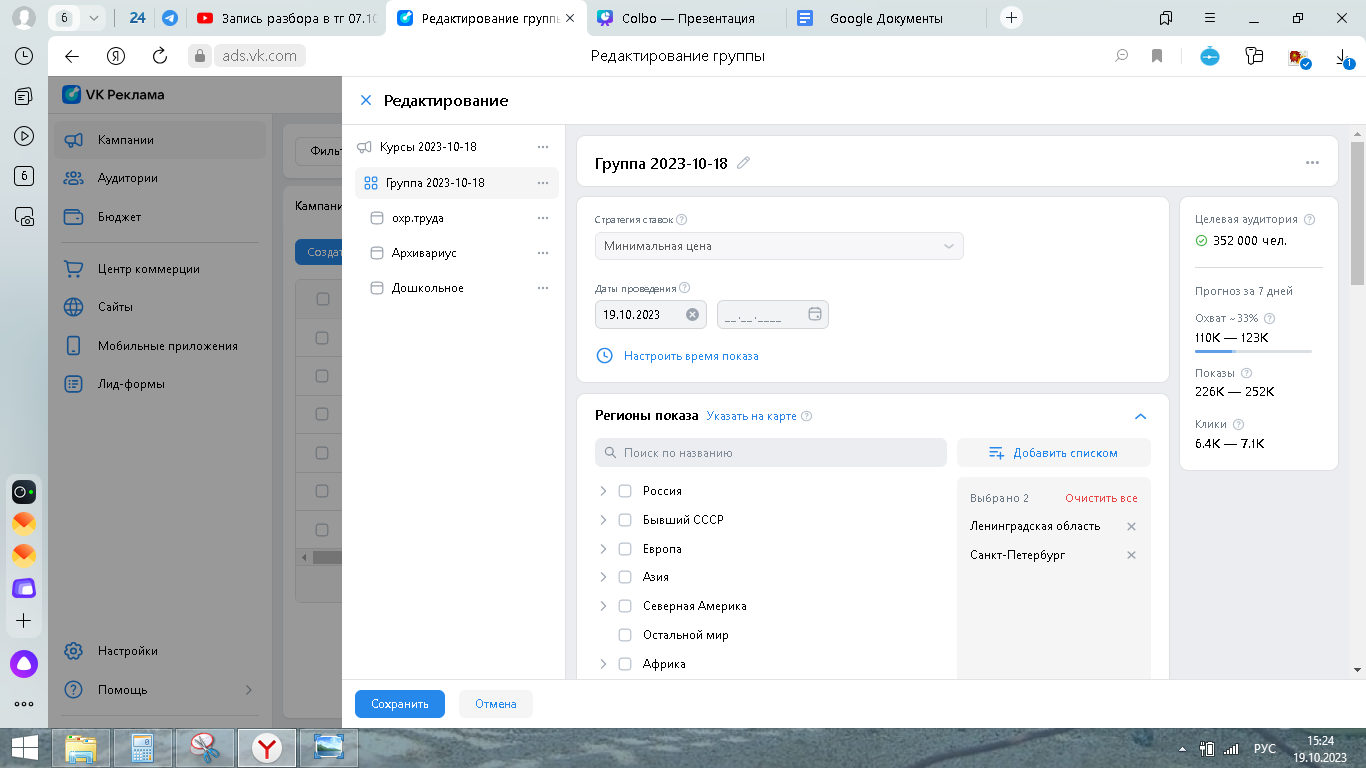Clear the start date 19.10.2023 field

[x=692, y=314]
